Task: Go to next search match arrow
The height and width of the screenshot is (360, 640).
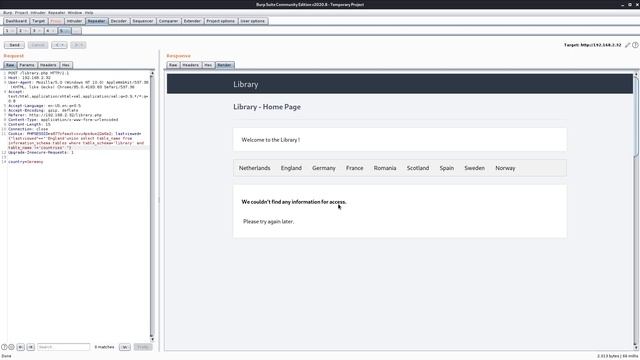Action: [x=31, y=347]
